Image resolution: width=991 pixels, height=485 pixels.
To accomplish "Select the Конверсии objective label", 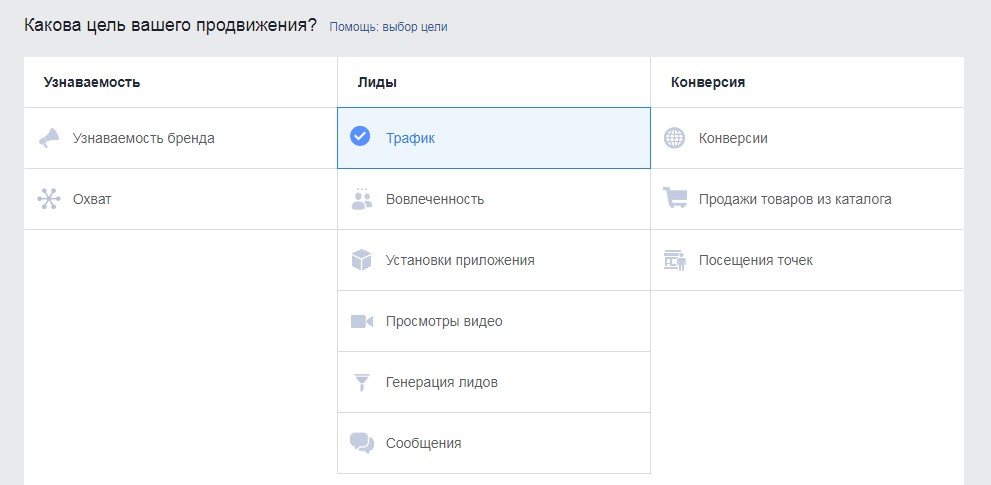I will click(x=733, y=138).
